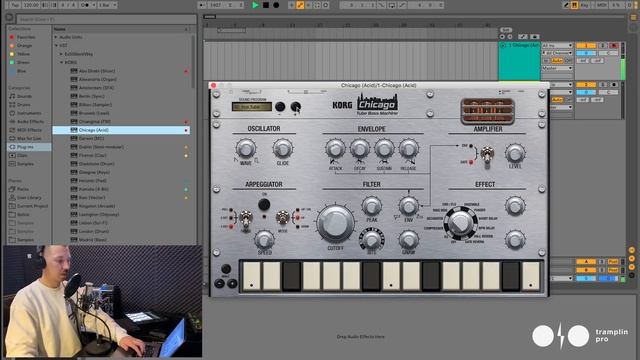Arm the Arrangement Record button
640x360 pixels.
tap(276, 5)
